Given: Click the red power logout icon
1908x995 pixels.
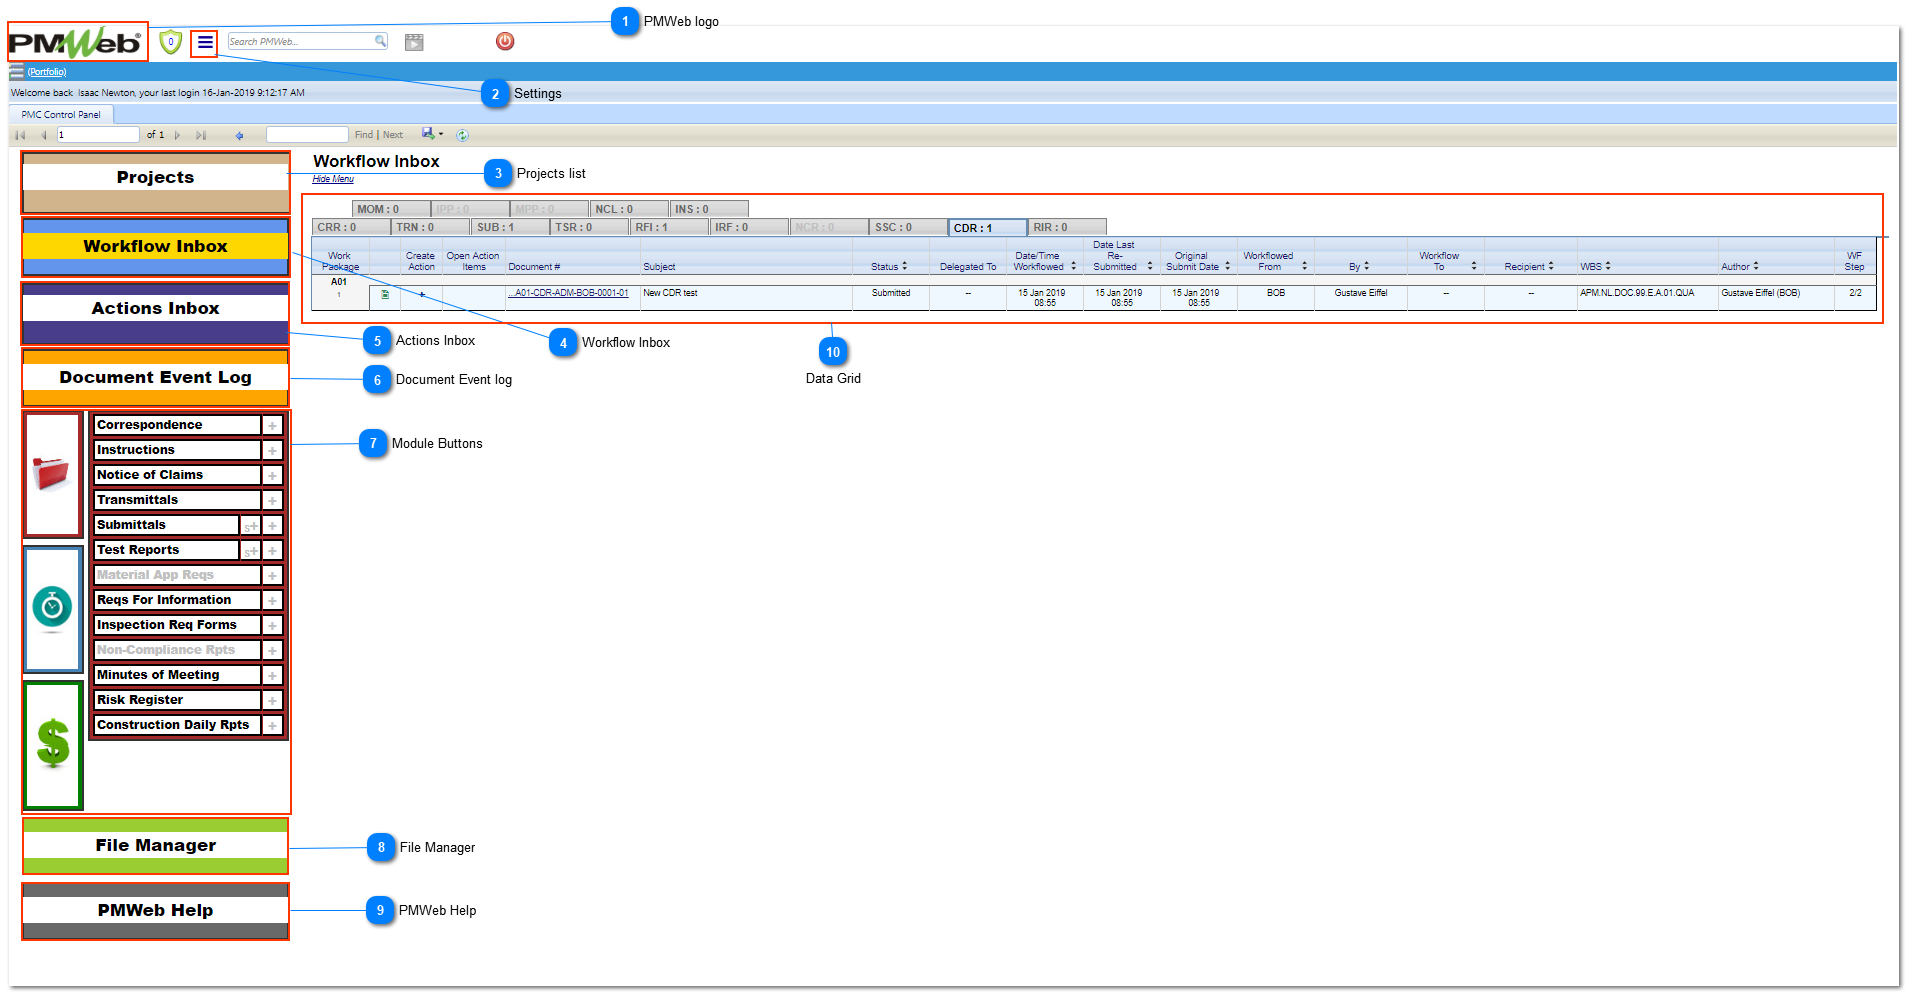Looking at the screenshot, I should point(505,41).
